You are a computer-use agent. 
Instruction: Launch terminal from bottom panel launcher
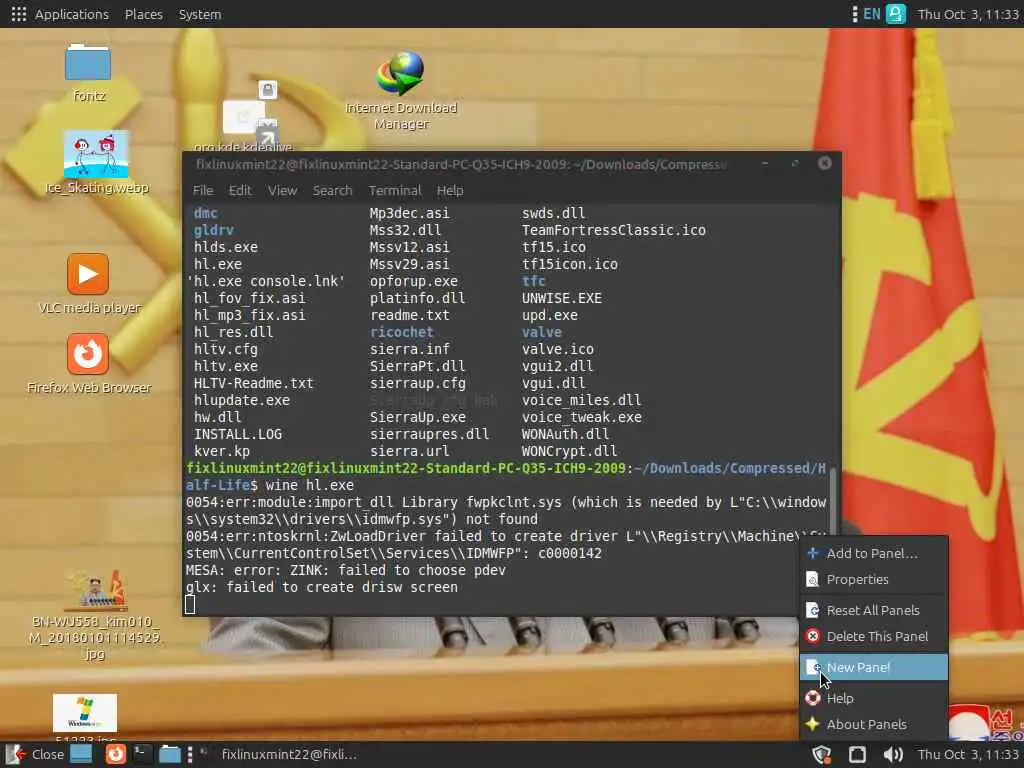pos(141,754)
